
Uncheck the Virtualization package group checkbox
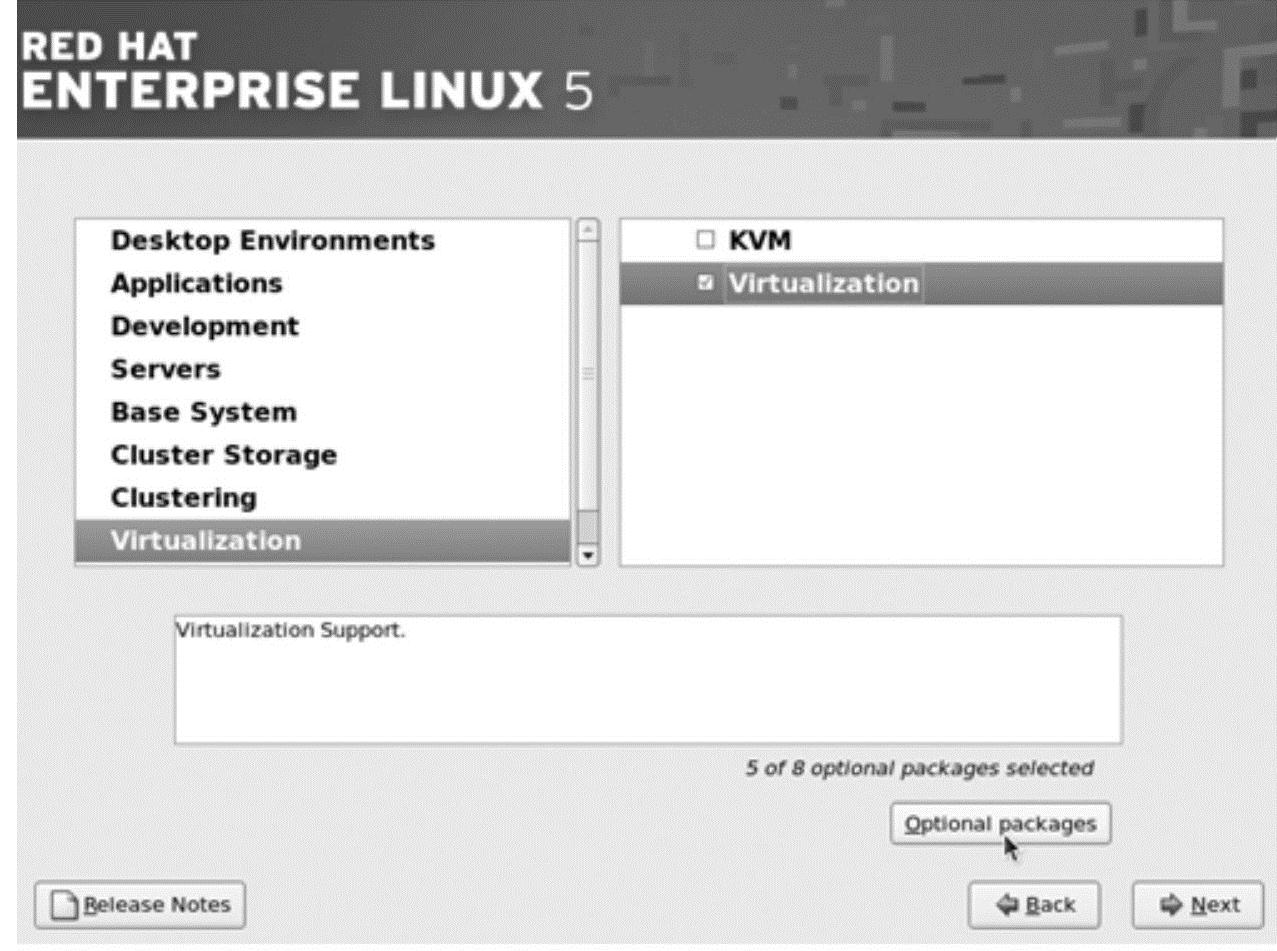point(706,284)
